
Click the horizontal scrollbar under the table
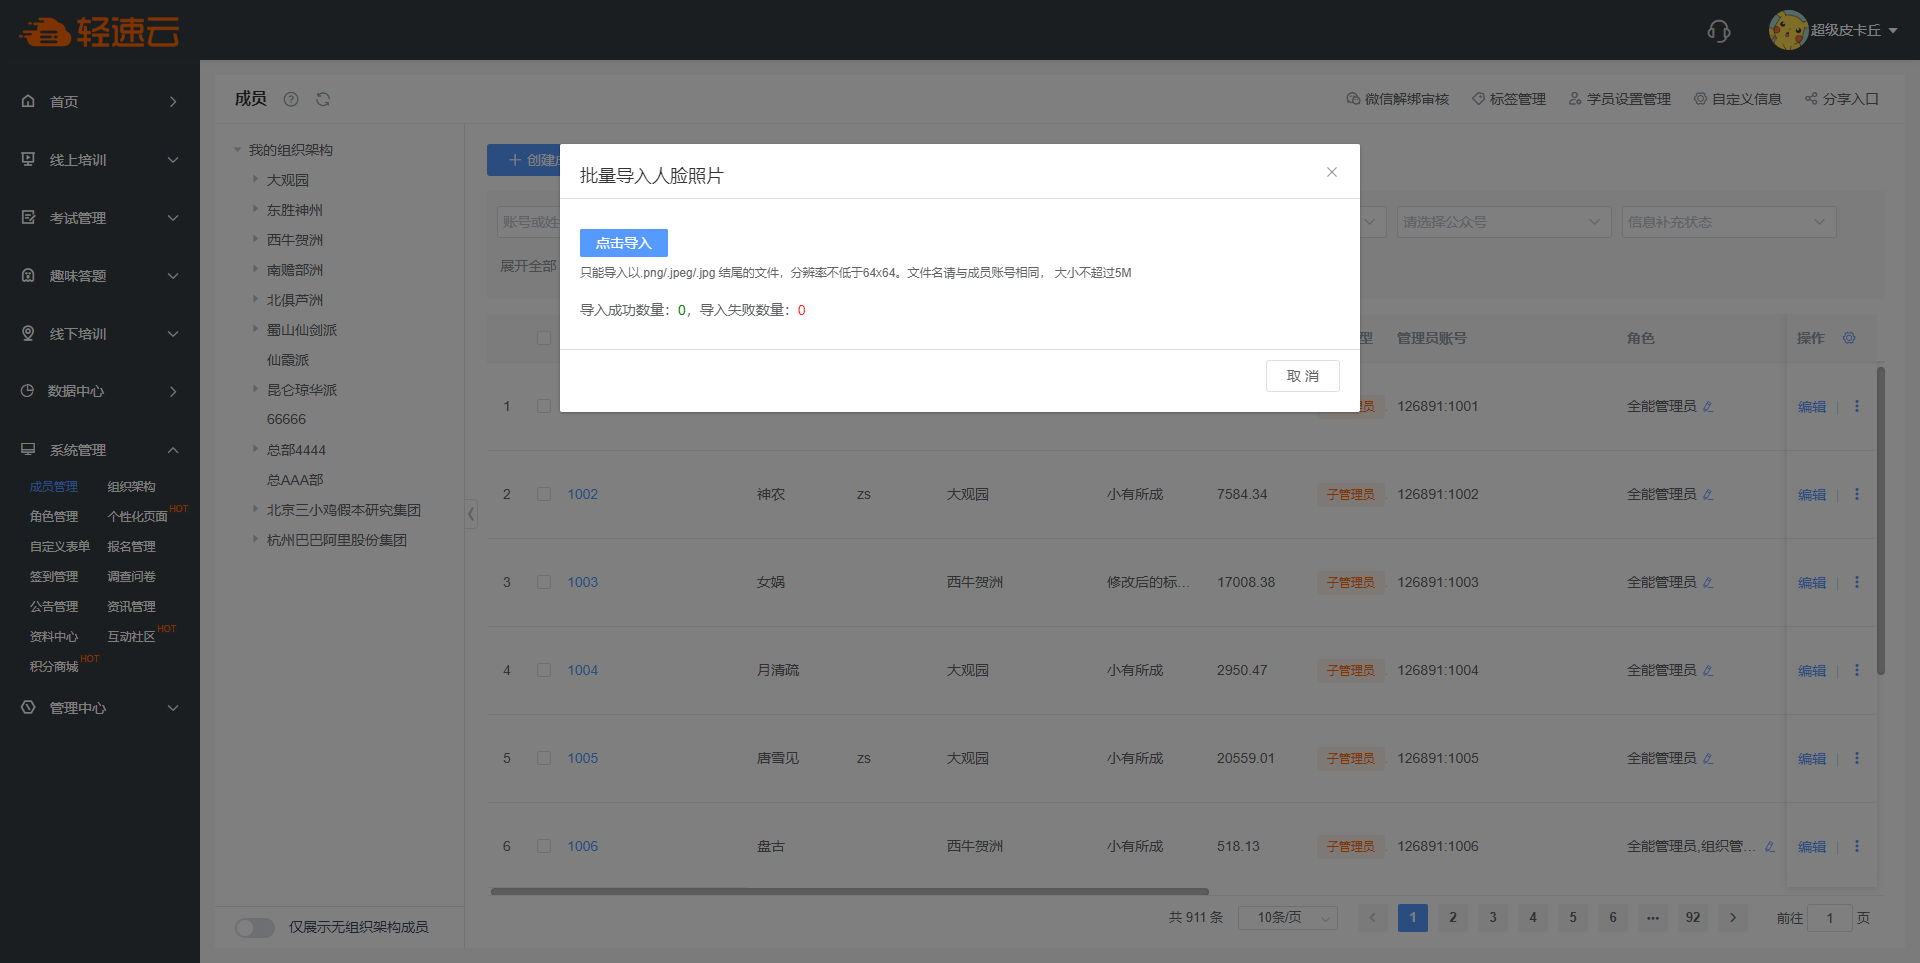point(849,891)
